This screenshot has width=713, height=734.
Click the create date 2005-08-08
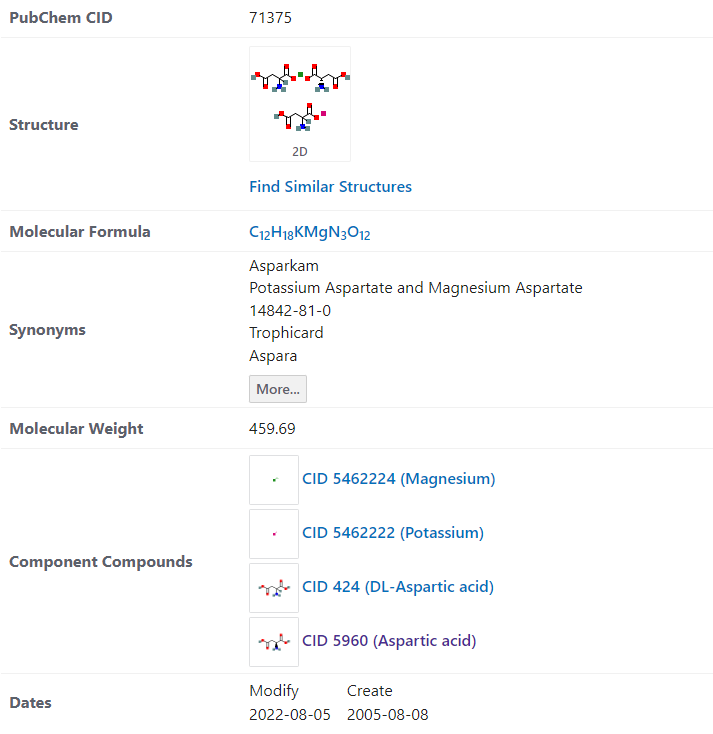coord(388,715)
